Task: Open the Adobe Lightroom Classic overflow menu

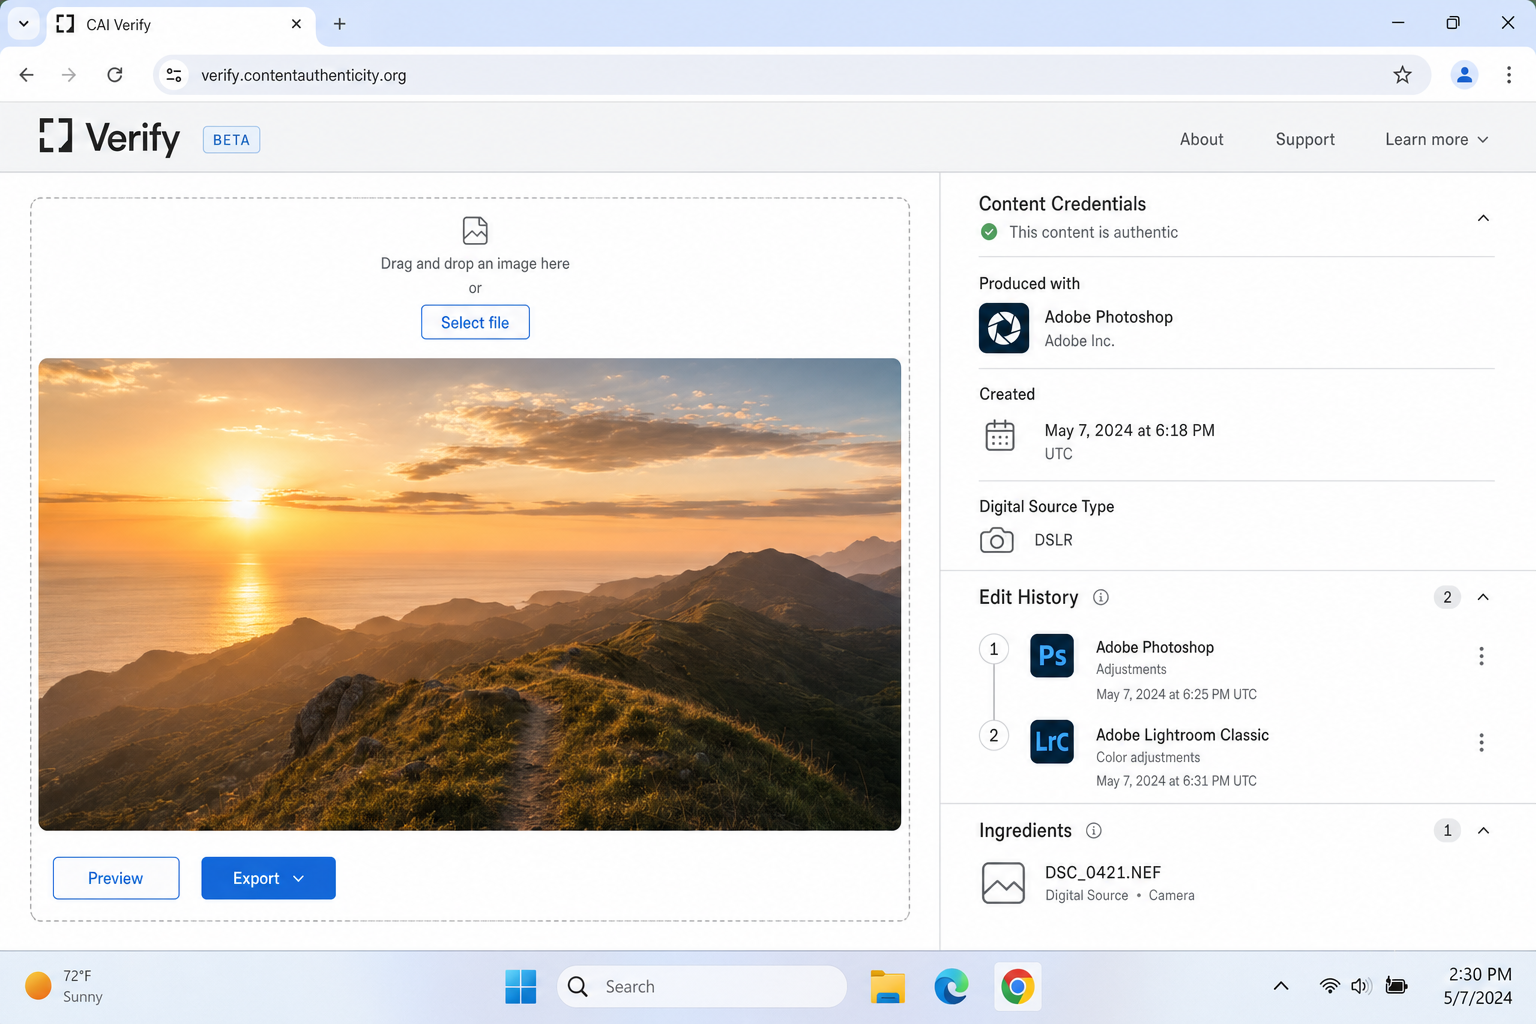Action: [x=1481, y=742]
